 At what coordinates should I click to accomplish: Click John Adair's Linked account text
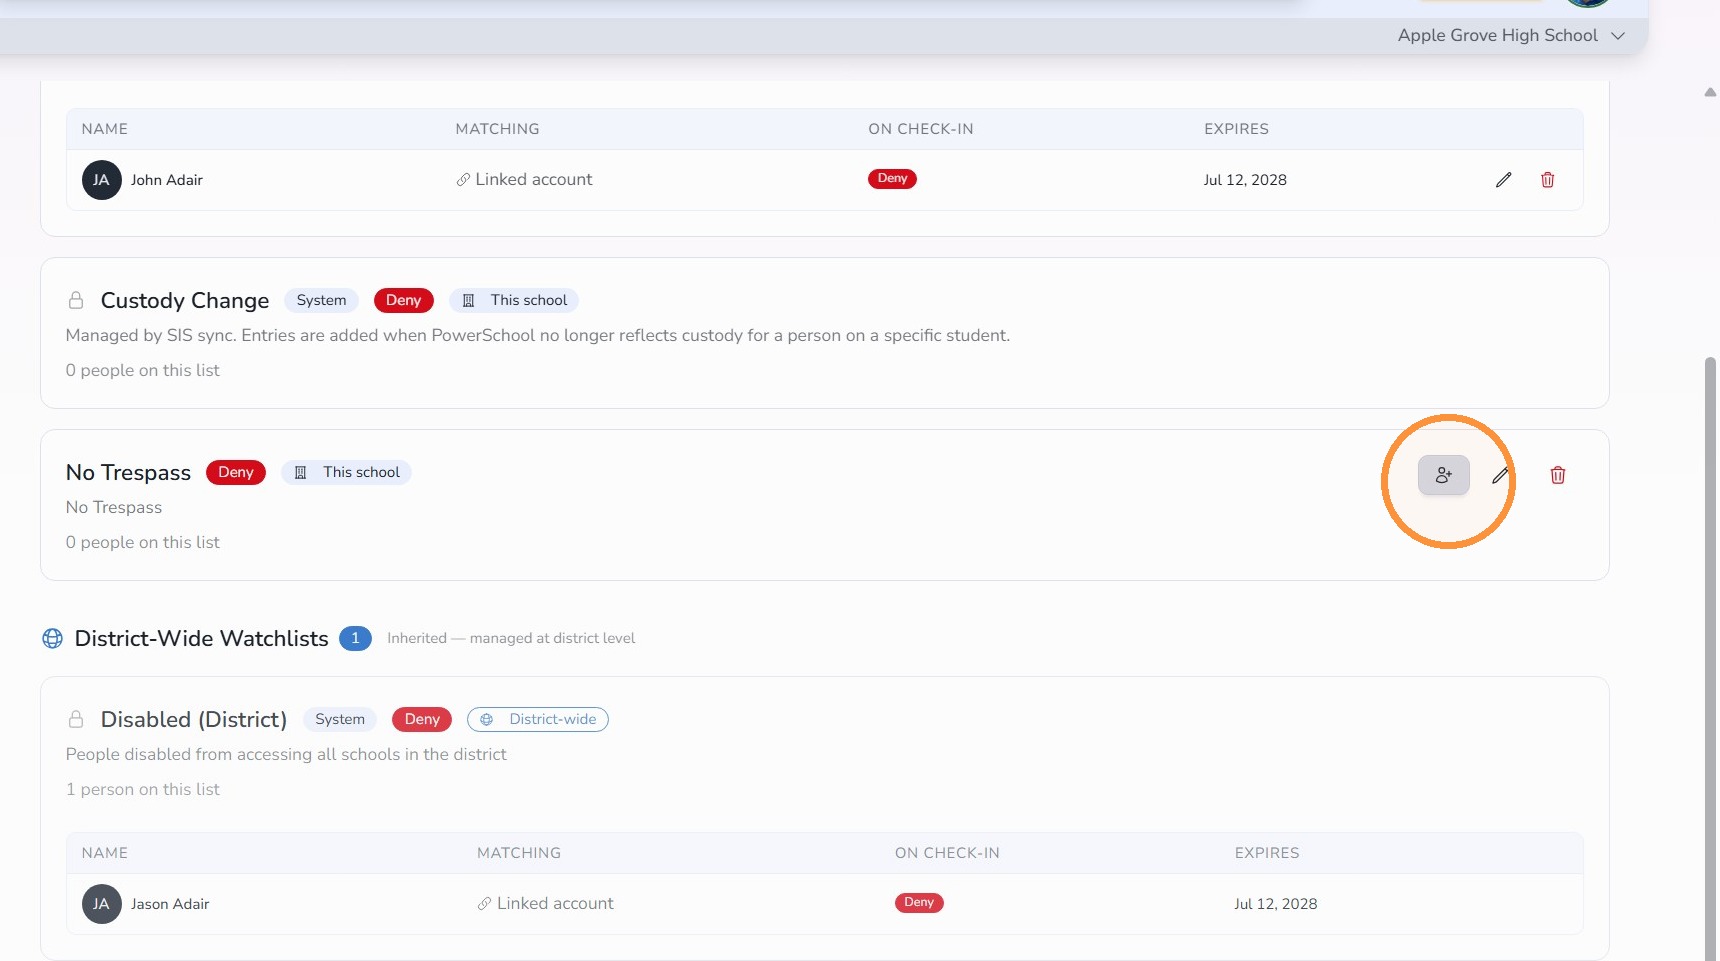(534, 180)
